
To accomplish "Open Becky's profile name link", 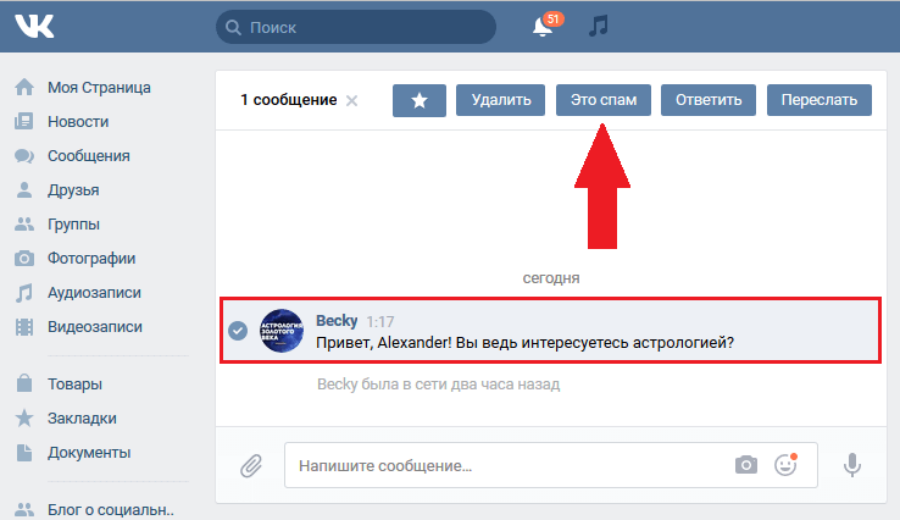I will [x=336, y=320].
